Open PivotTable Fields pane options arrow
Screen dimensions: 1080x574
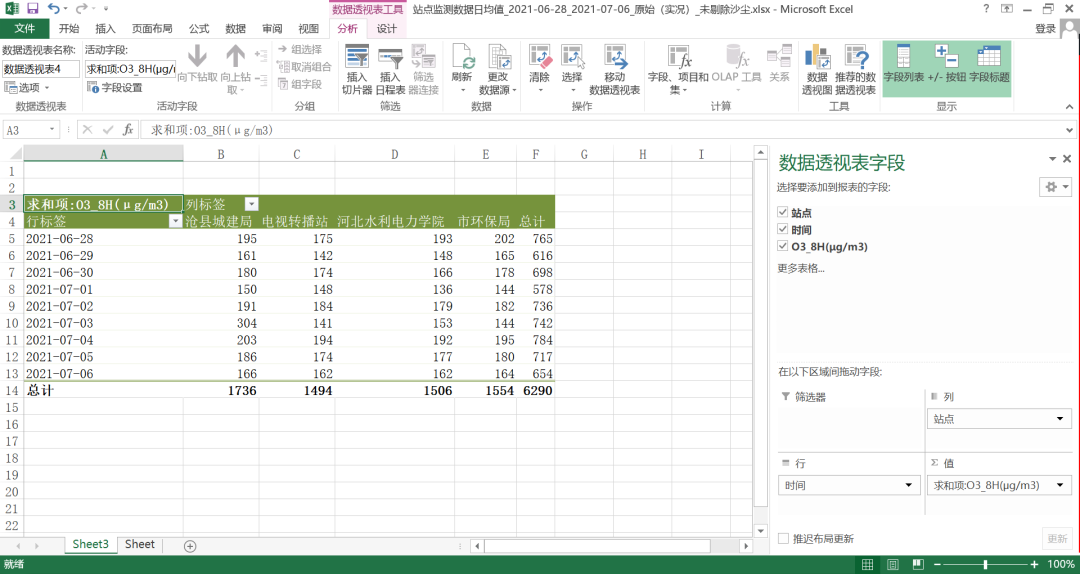[x=1052, y=159]
